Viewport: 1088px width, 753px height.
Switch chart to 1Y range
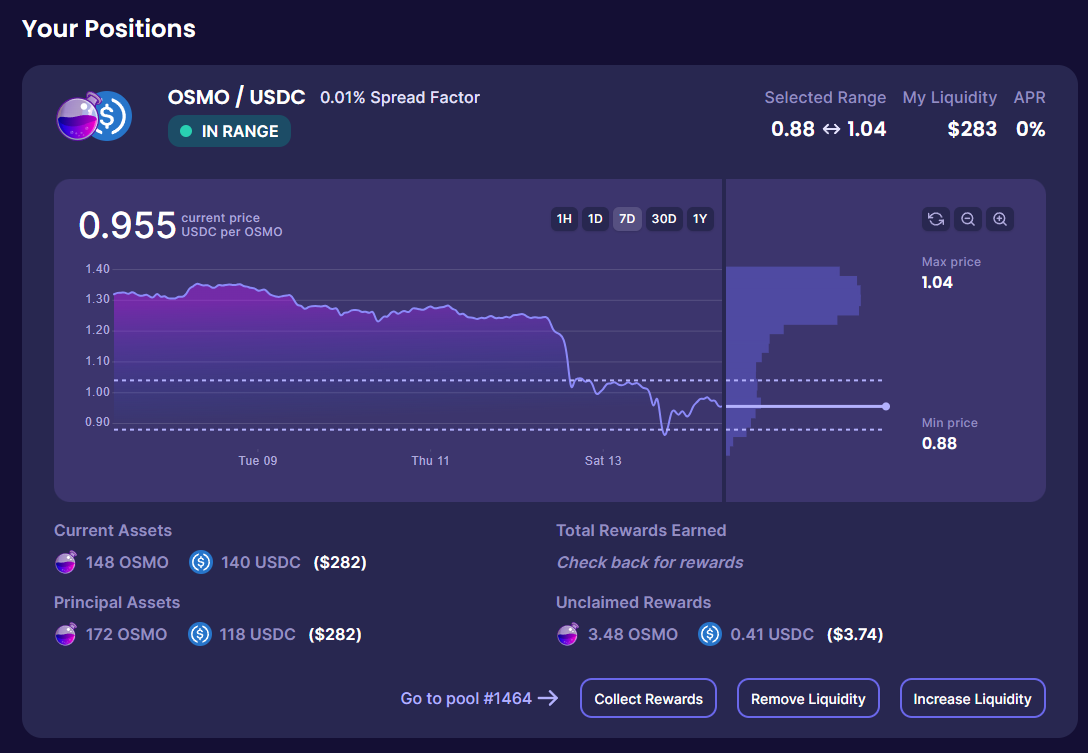click(x=700, y=219)
